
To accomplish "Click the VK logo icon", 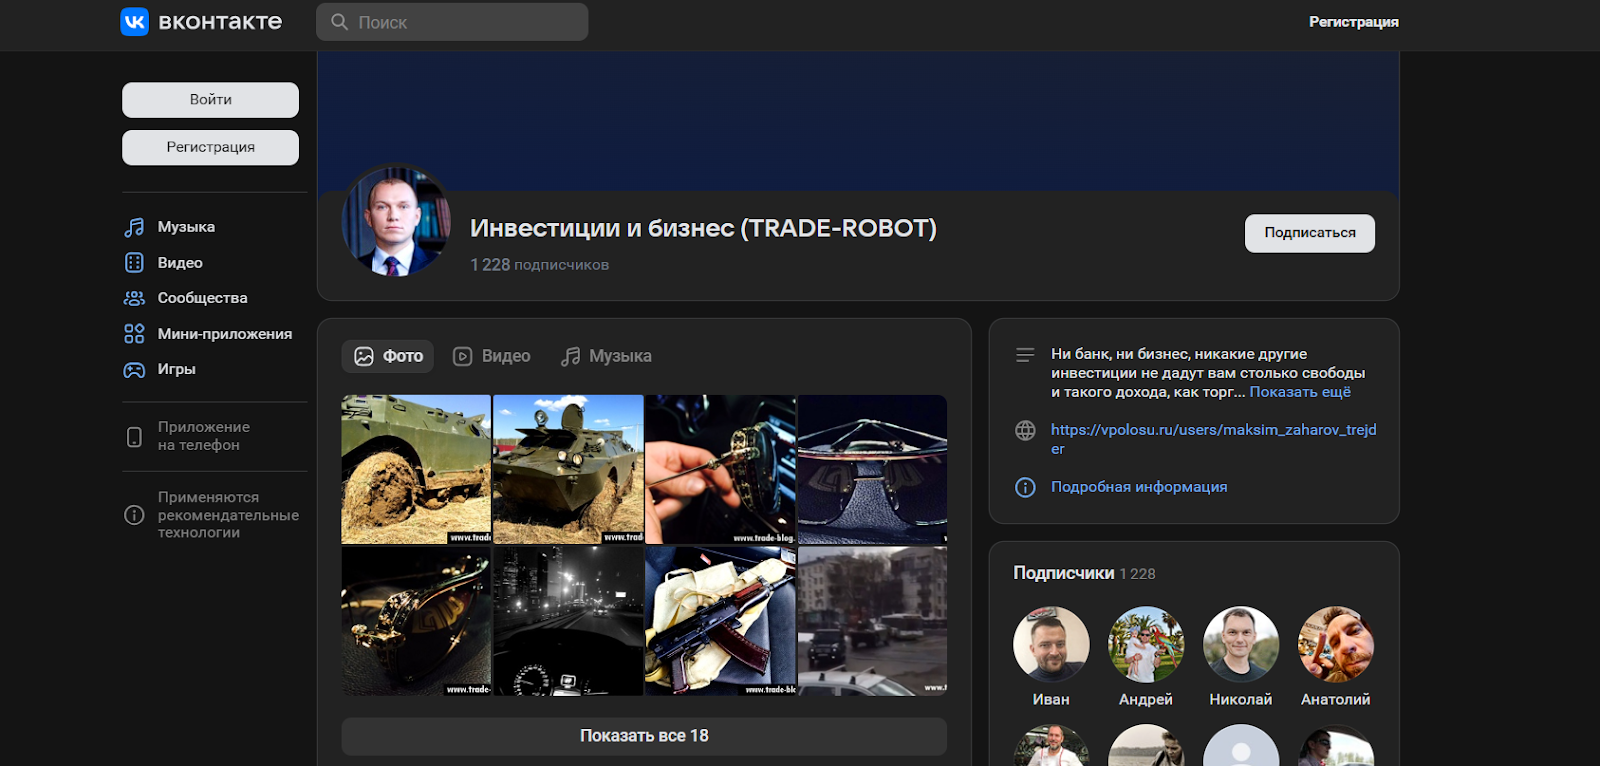I will 134,22.
